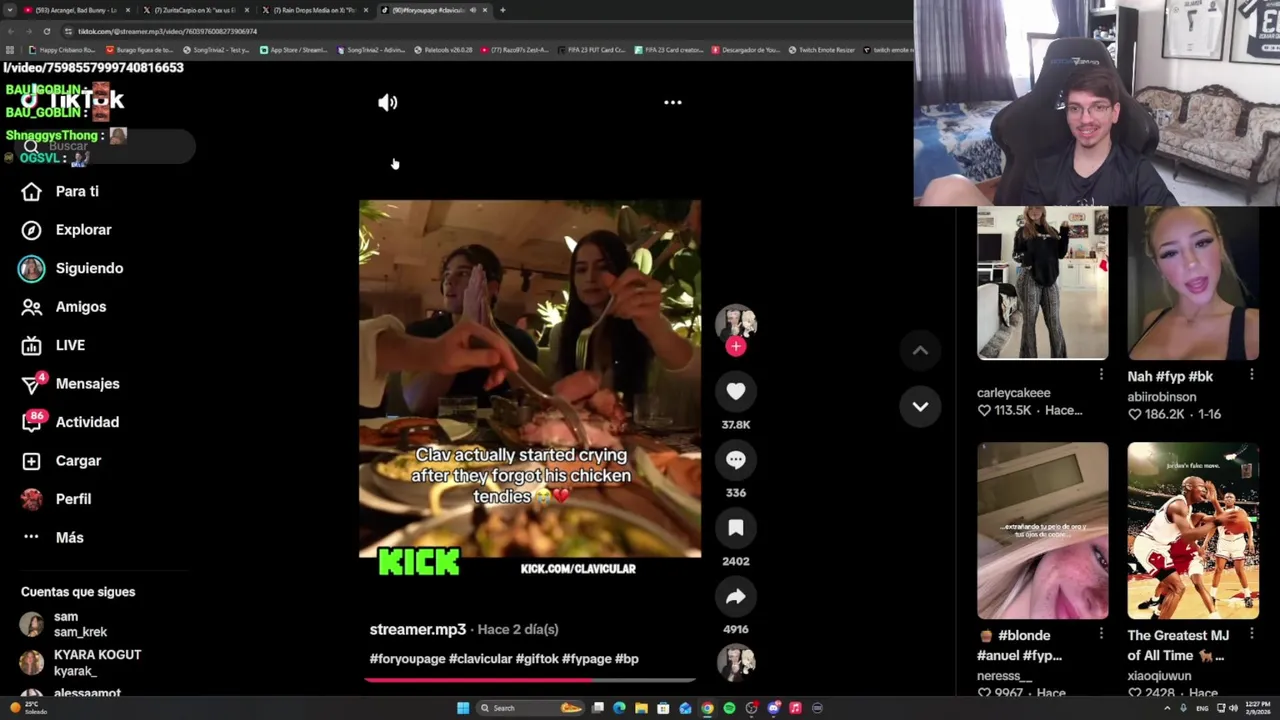Open abiirobinson creator name
Screen dimensions: 1280x720
(1161, 396)
